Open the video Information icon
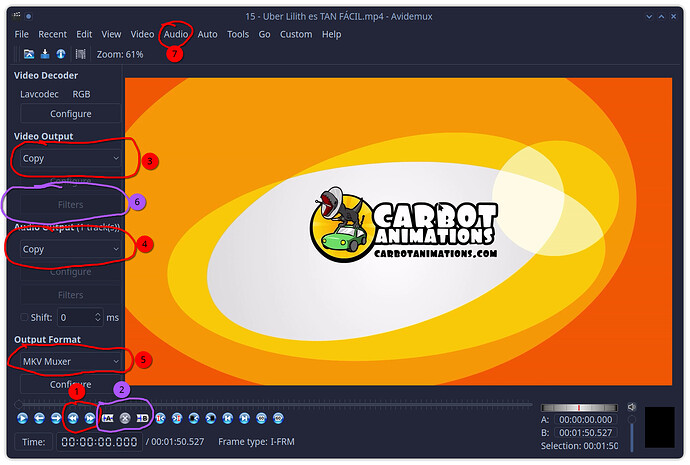The image size is (690, 465). pos(61,54)
